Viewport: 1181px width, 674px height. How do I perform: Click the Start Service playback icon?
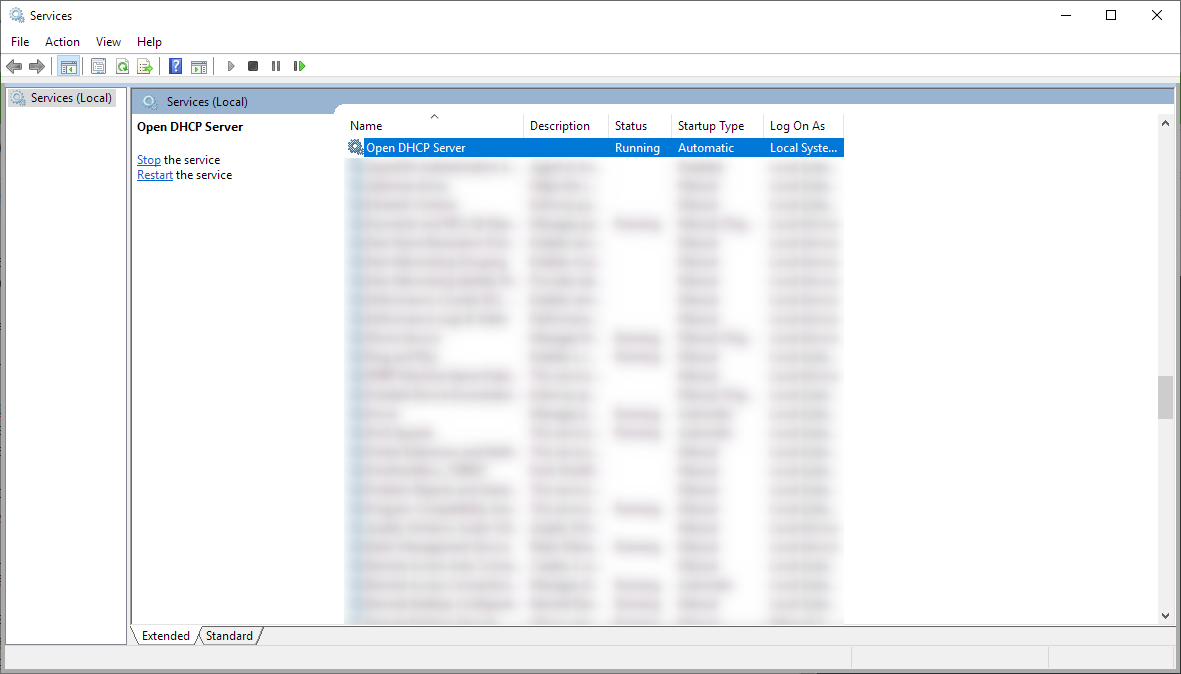231,66
